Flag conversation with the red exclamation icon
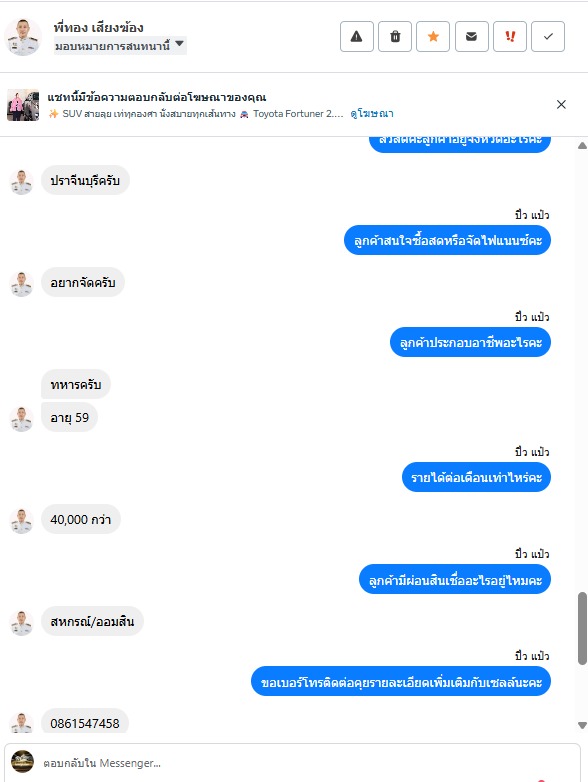This screenshot has width=588, height=782. [510, 36]
